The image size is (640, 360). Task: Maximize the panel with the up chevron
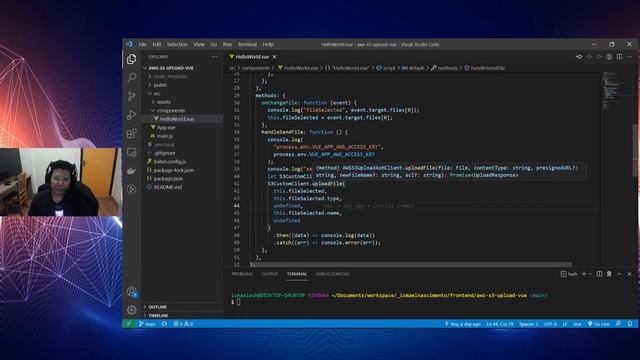620,274
